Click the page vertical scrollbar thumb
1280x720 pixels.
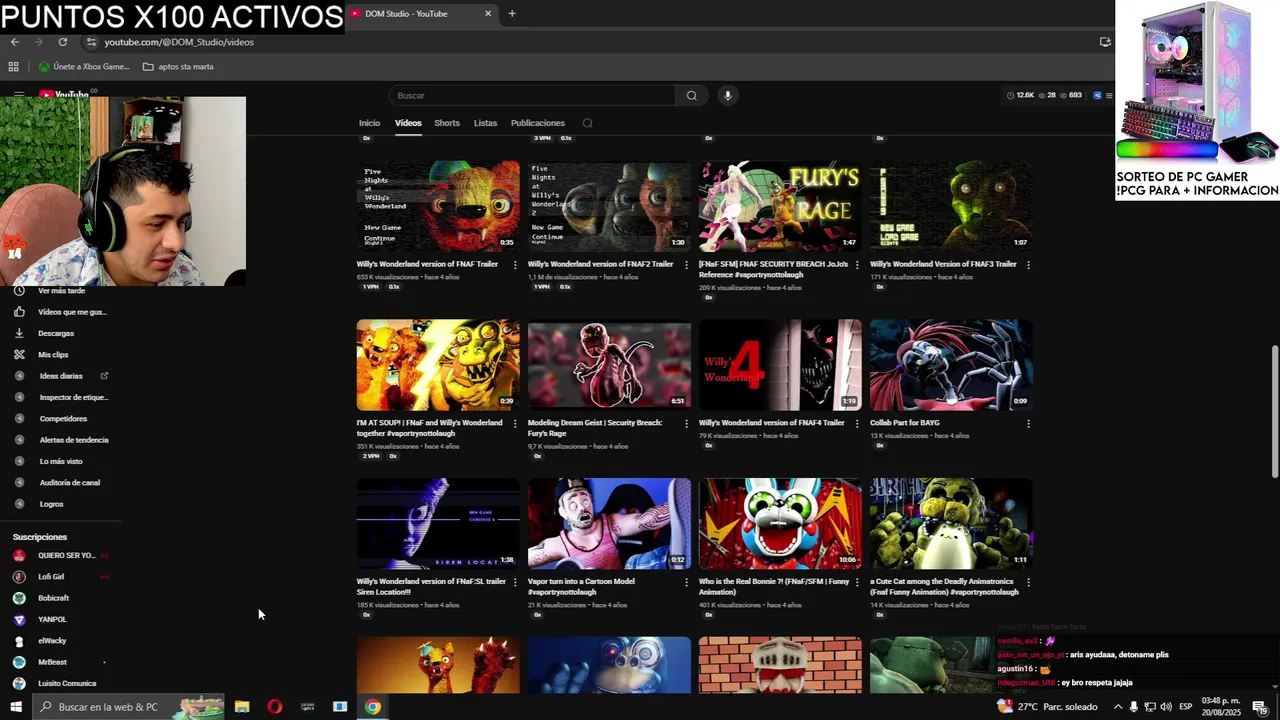coord(1274,411)
